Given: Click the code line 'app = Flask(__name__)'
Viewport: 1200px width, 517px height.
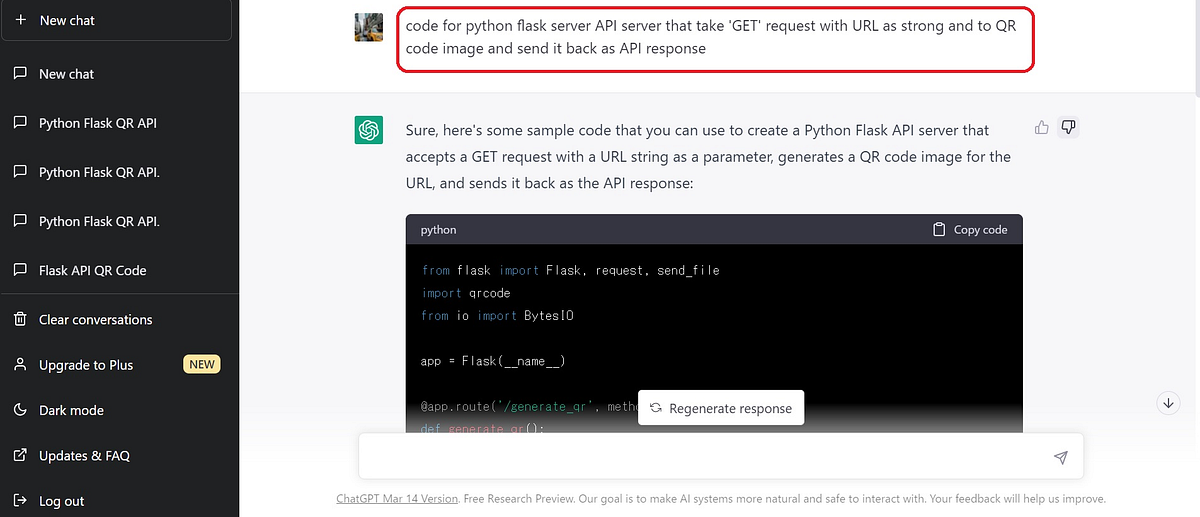Looking at the screenshot, I should (x=494, y=361).
